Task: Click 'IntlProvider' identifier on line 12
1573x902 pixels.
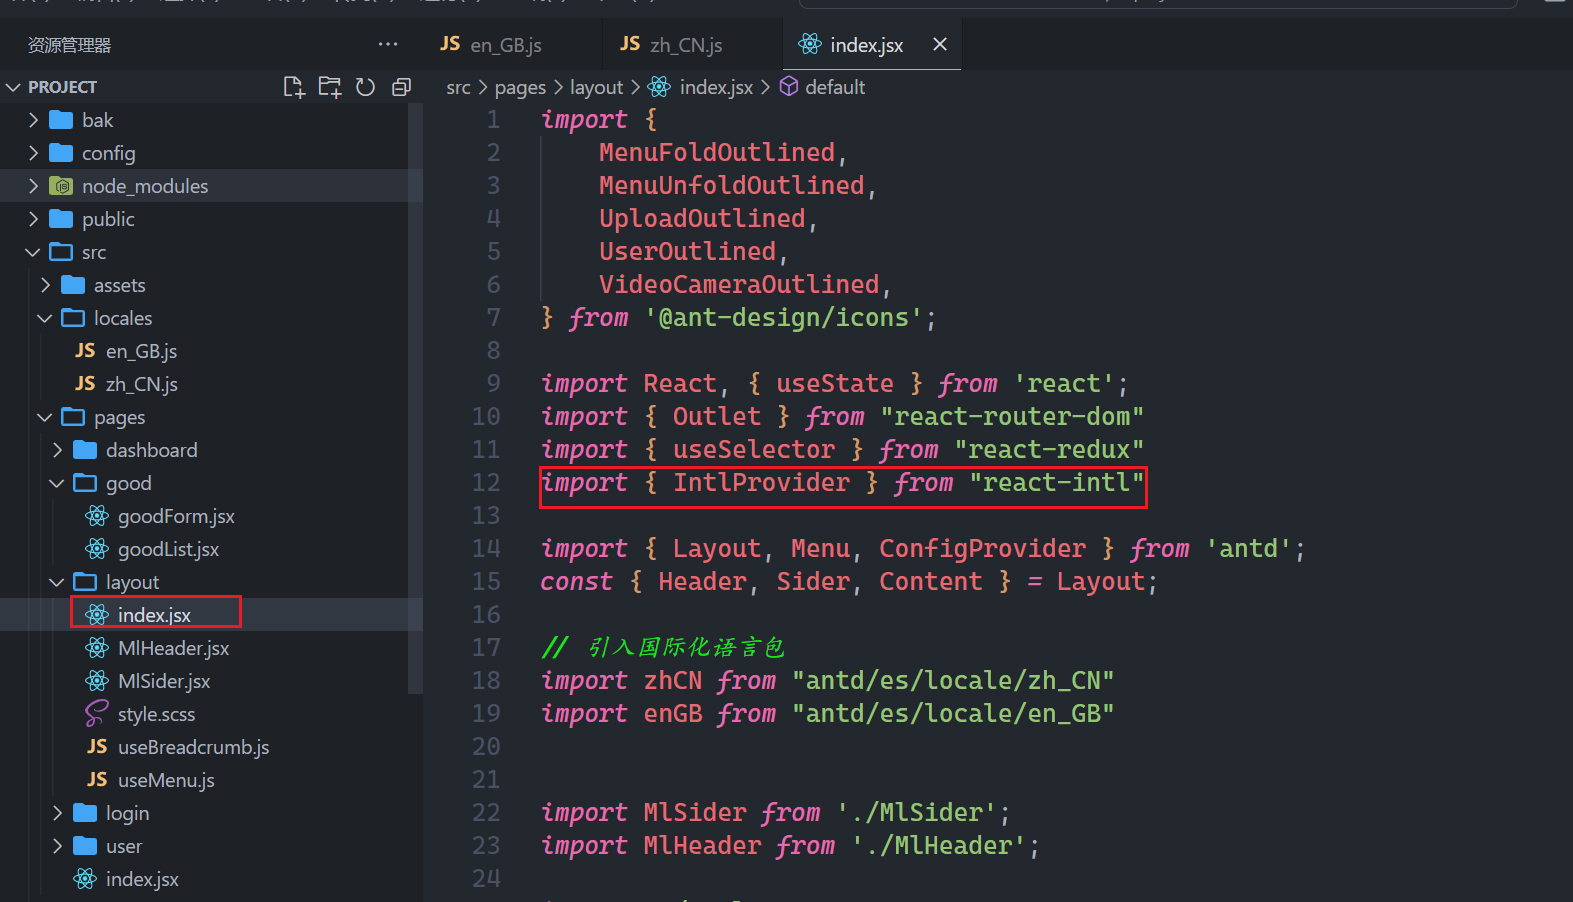Action: coord(761,483)
